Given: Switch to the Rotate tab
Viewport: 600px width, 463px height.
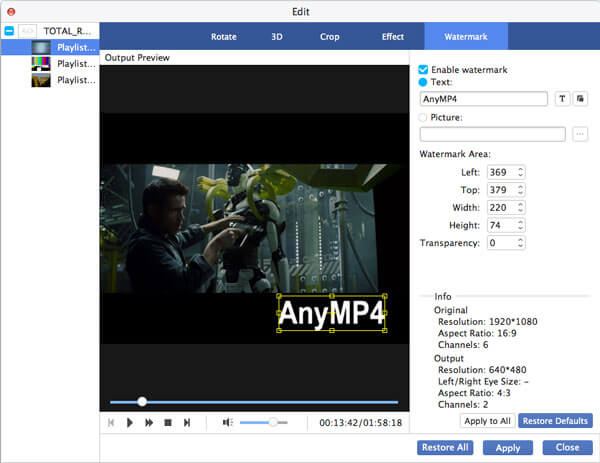Looking at the screenshot, I should coord(224,37).
